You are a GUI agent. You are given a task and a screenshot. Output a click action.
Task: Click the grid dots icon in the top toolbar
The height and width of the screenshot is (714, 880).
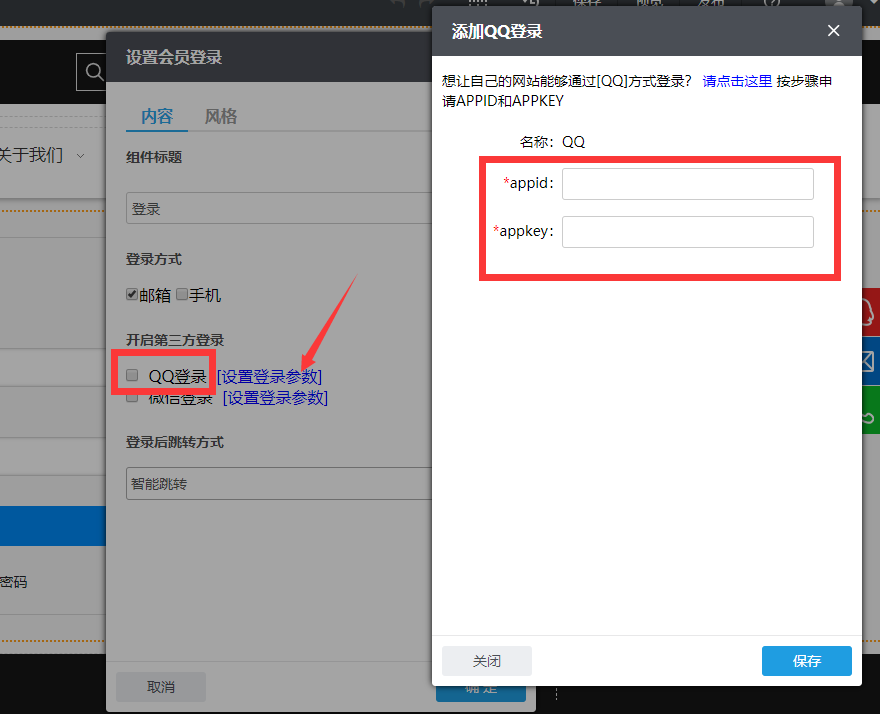click(x=478, y=4)
